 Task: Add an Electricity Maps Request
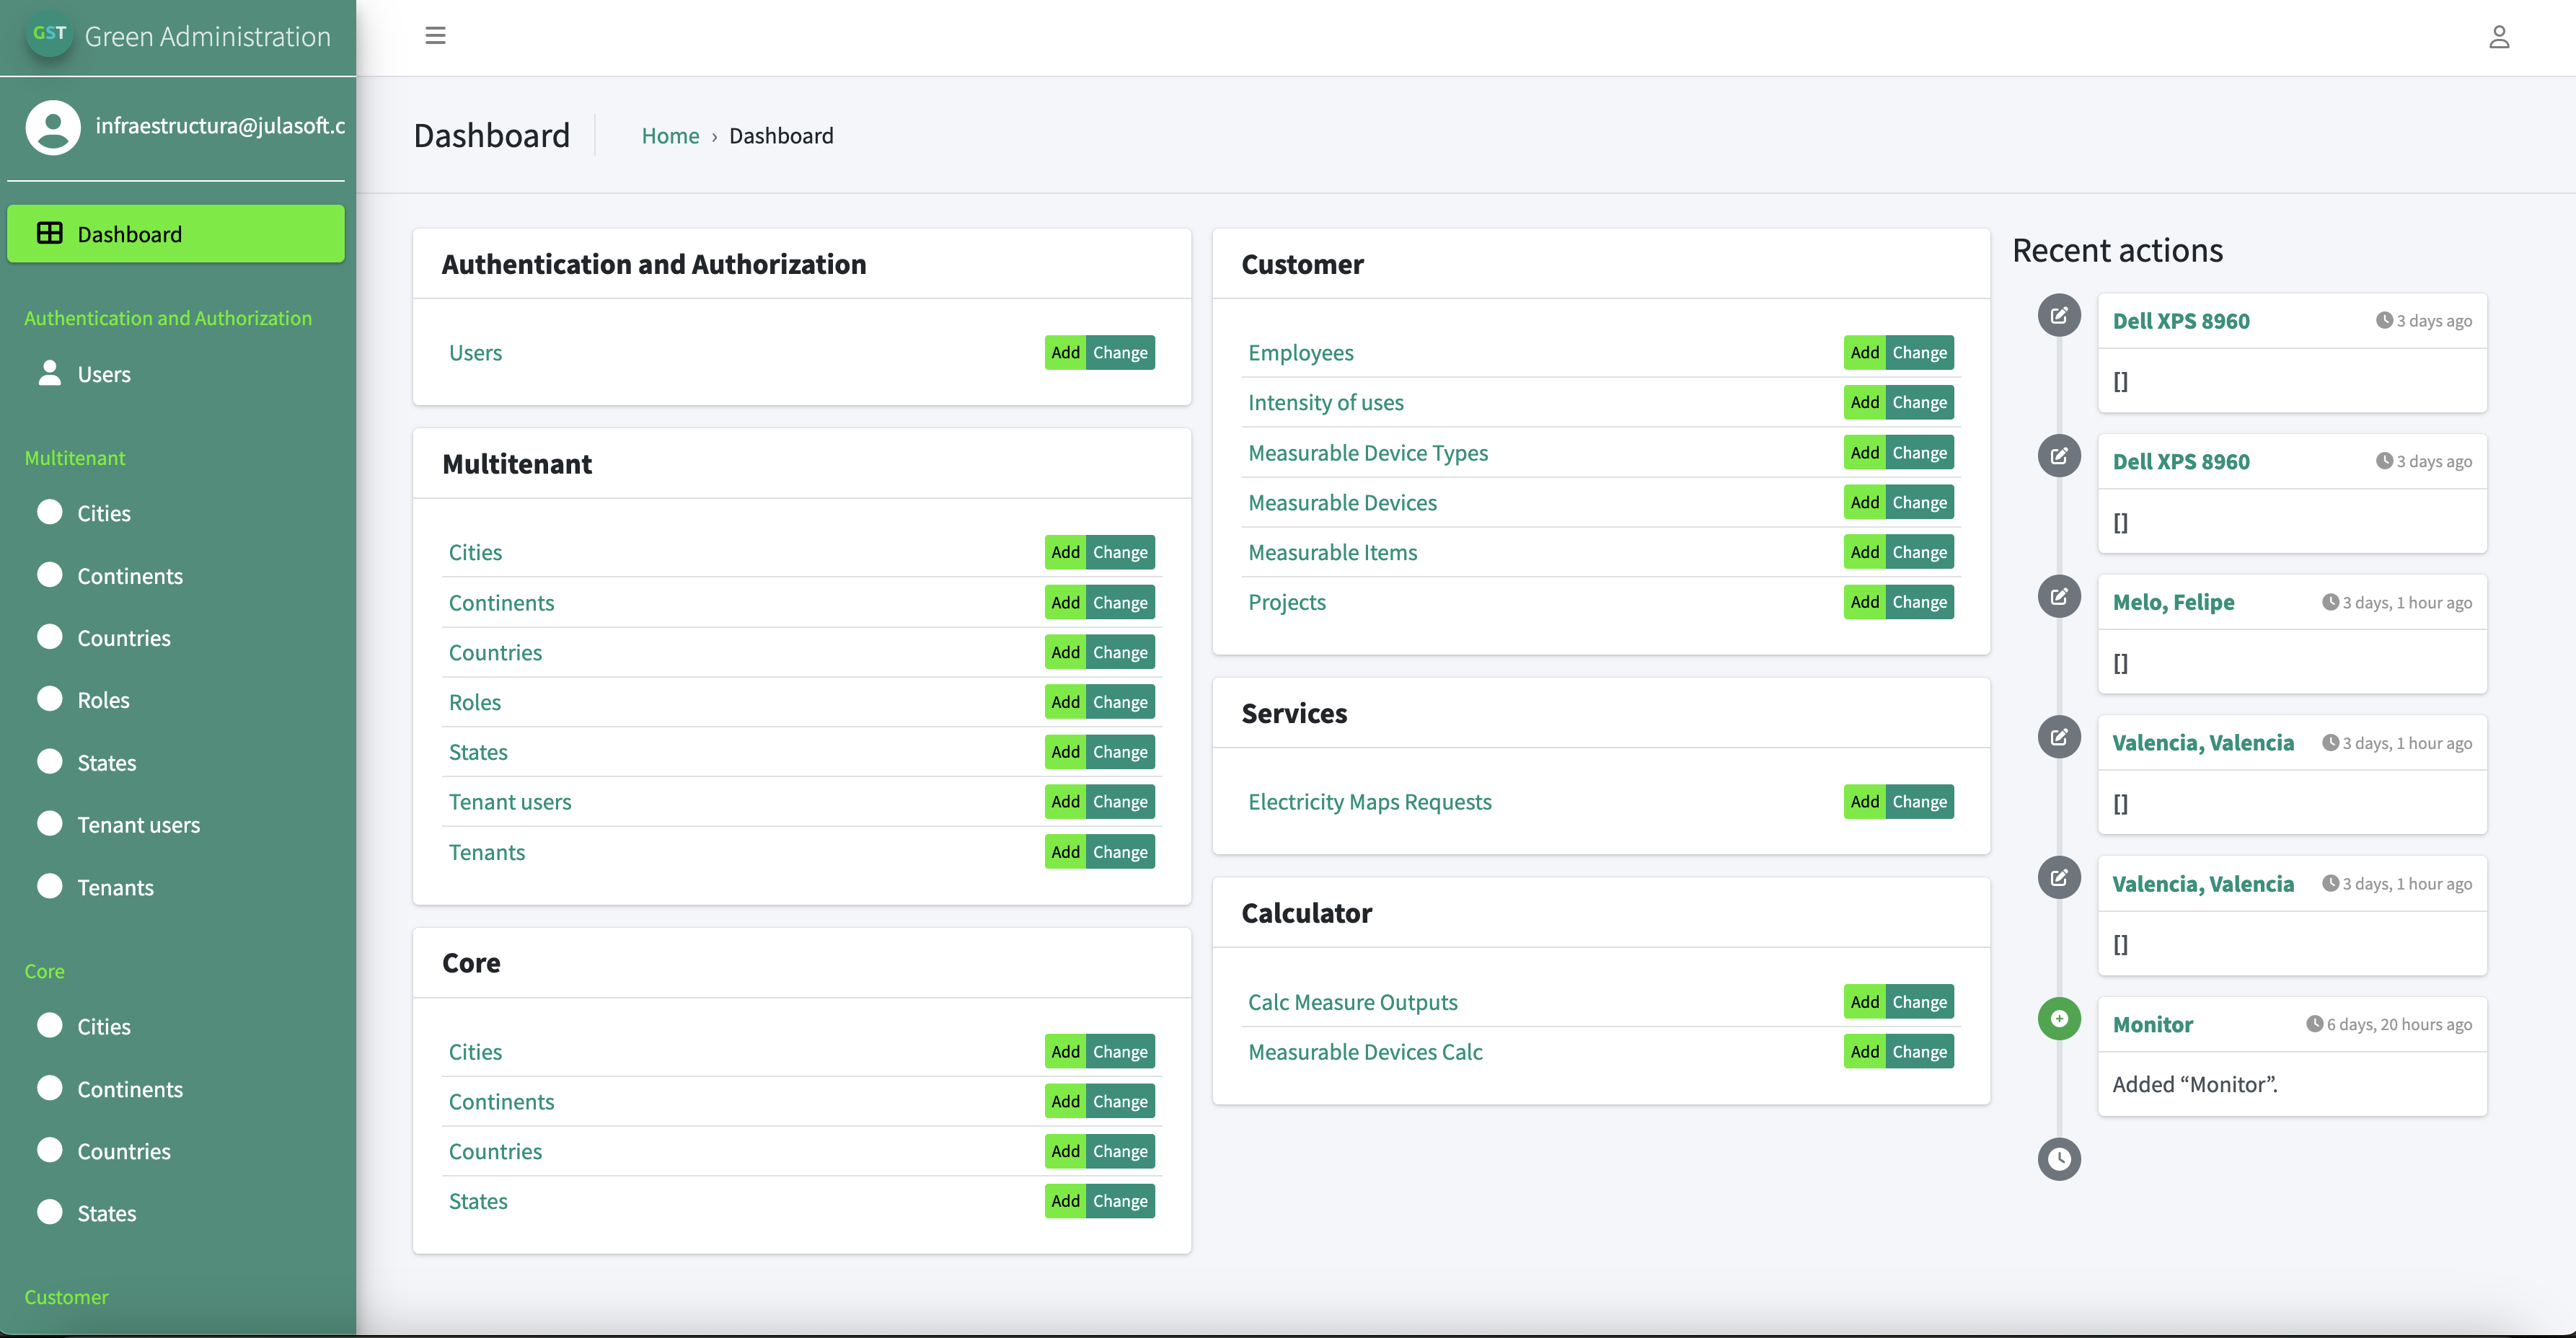point(1864,802)
